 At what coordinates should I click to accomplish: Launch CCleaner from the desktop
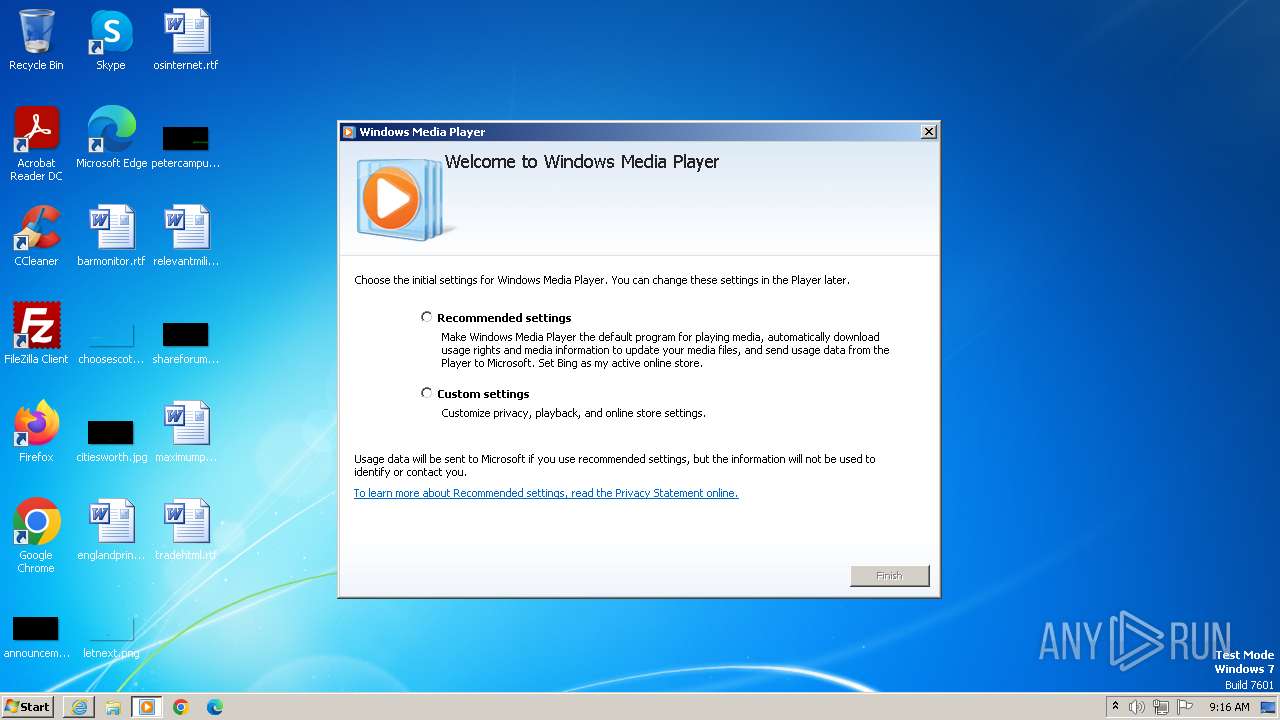(x=36, y=237)
